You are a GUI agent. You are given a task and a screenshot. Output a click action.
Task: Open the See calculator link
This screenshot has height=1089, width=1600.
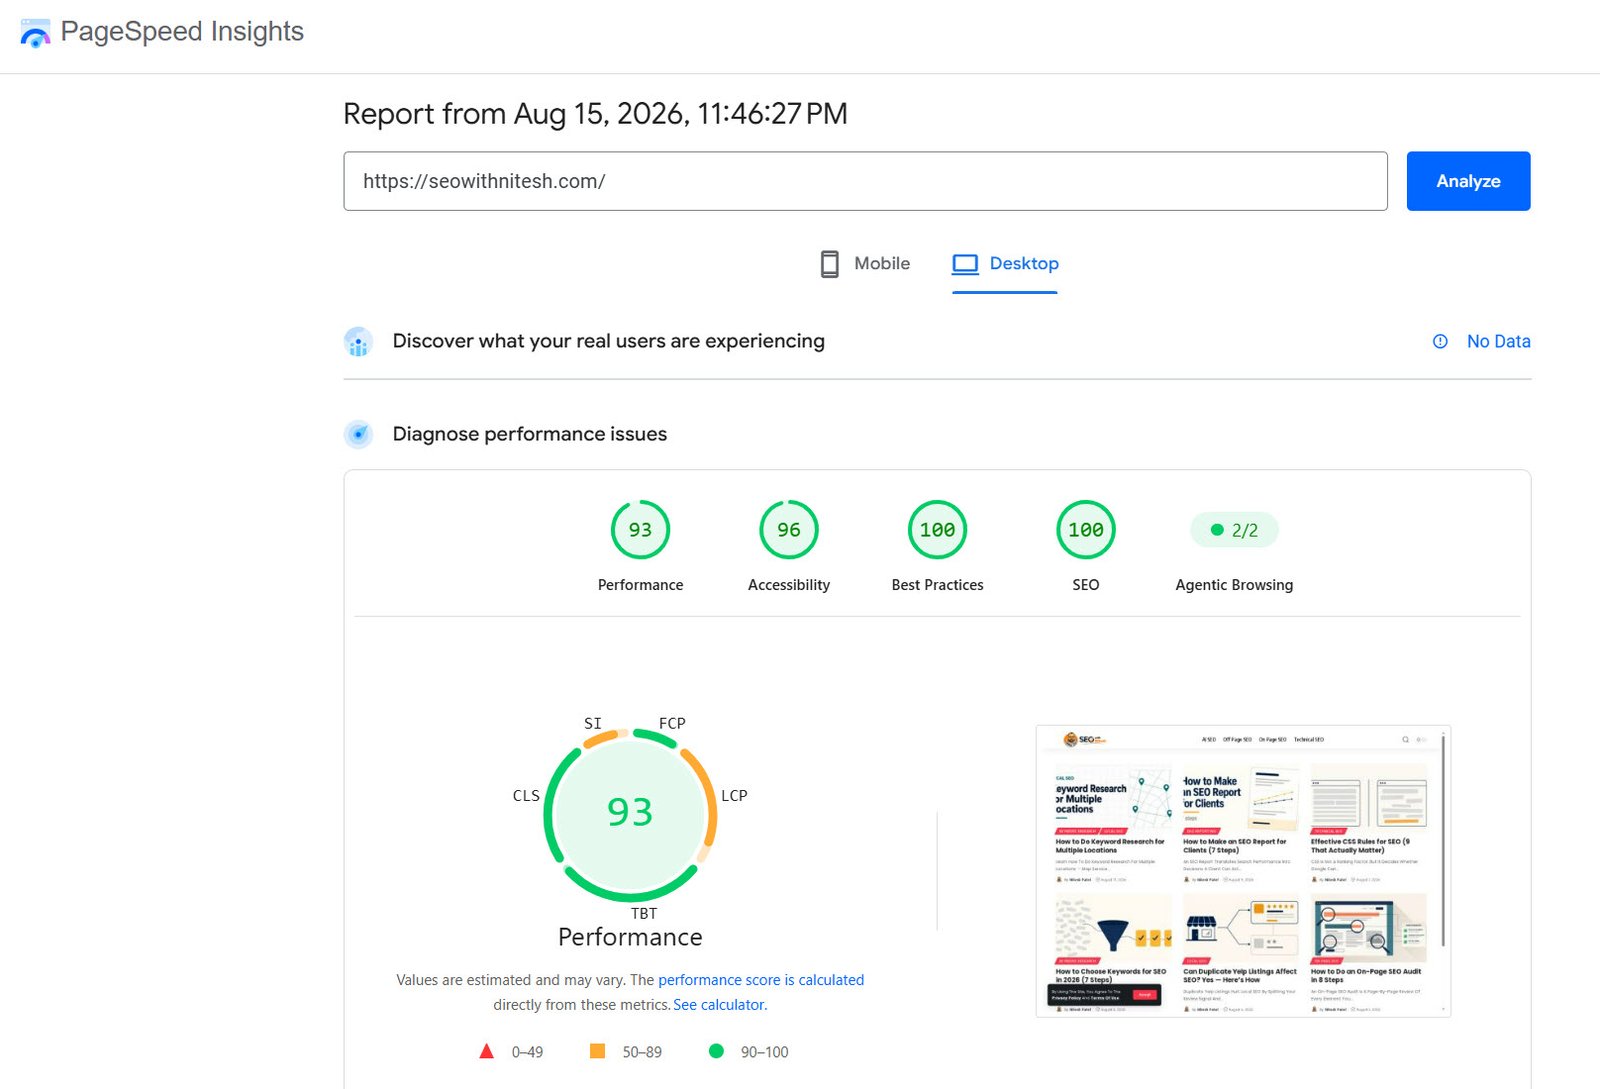point(719,1005)
